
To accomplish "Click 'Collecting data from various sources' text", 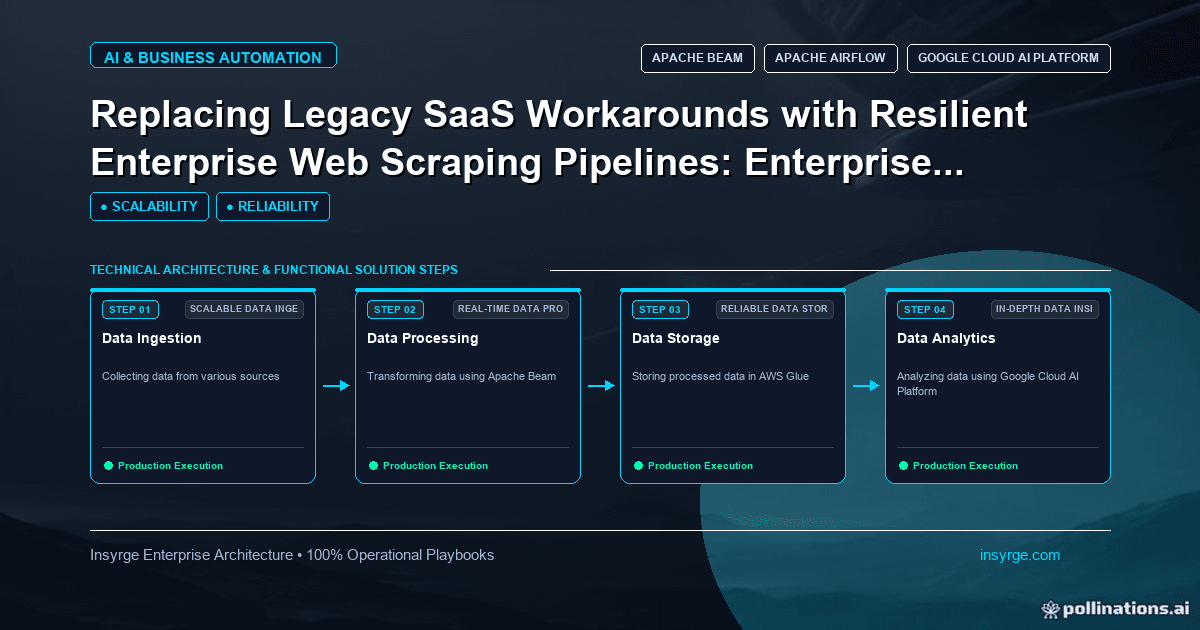I will click(x=191, y=377).
